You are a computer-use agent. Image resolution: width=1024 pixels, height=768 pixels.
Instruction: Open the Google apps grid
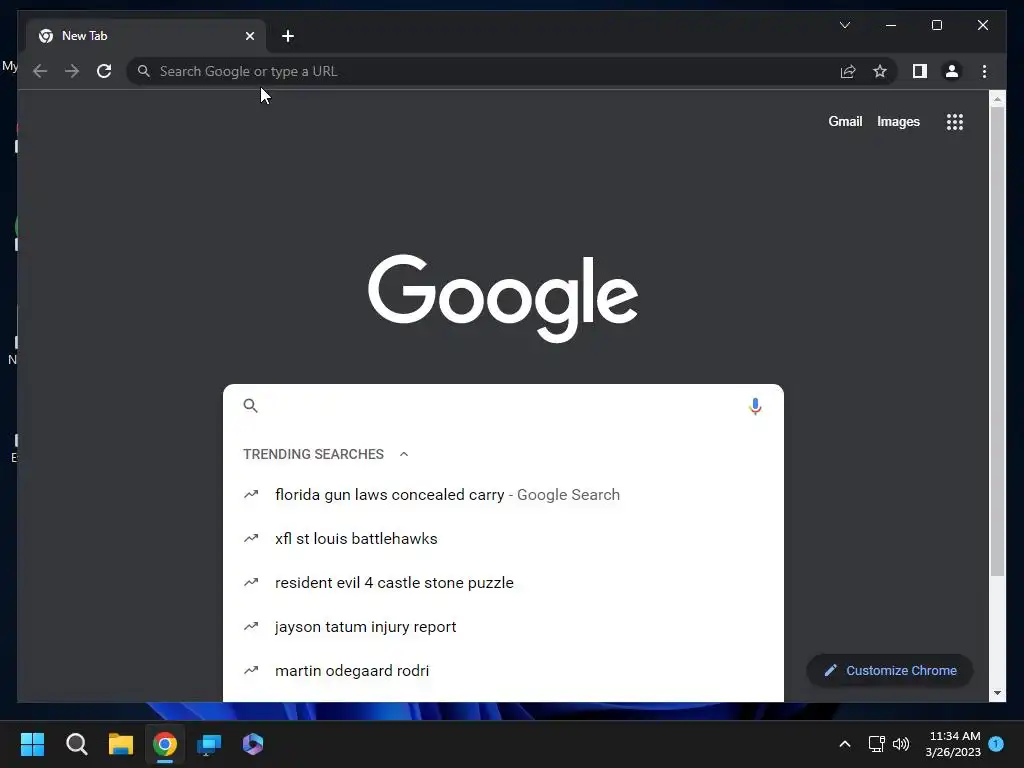955,121
